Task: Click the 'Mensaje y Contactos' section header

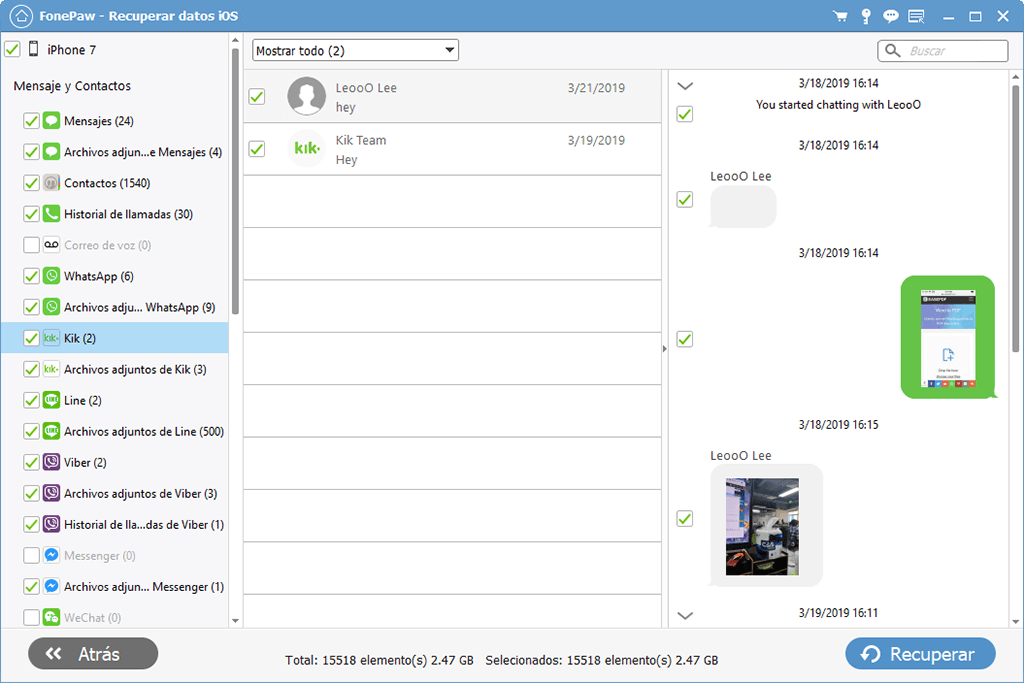Action: pos(72,86)
